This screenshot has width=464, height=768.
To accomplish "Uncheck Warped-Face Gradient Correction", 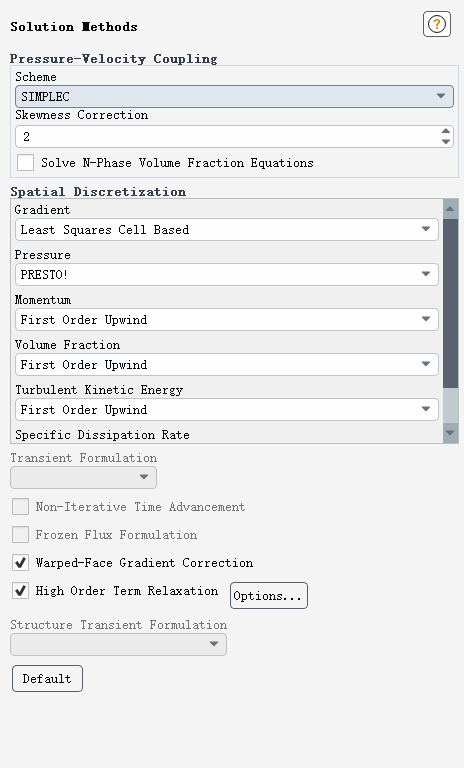I will [x=21, y=562].
